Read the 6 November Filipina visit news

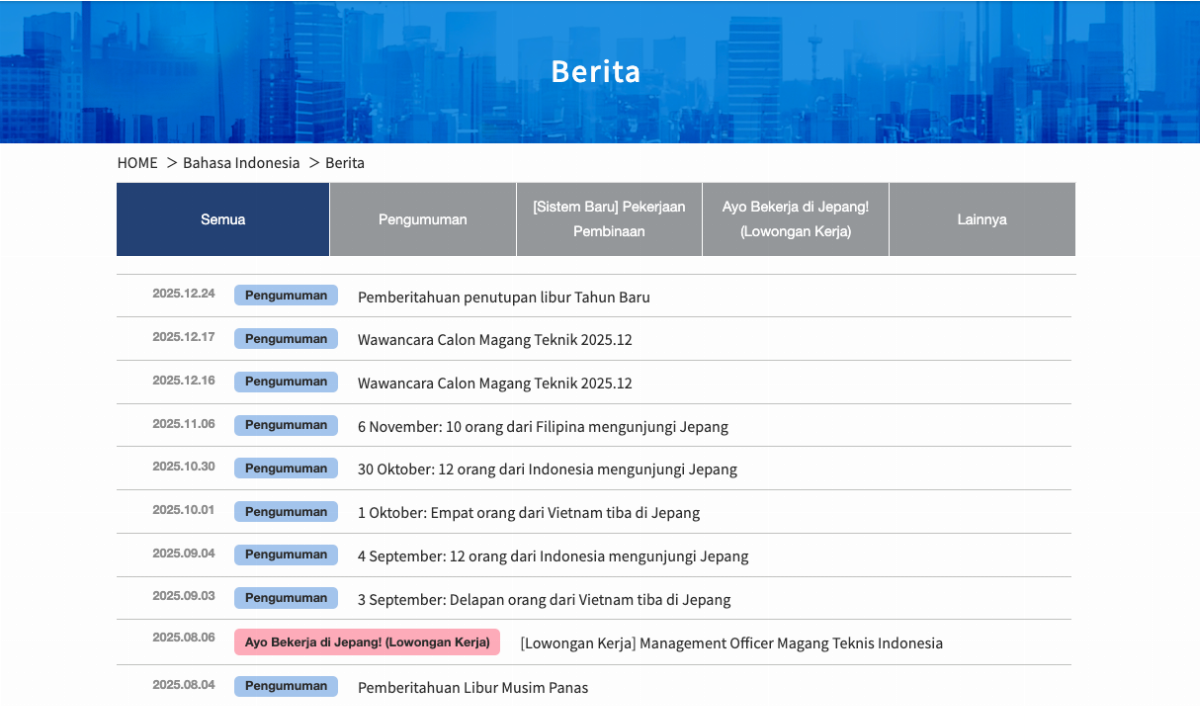[543, 427]
